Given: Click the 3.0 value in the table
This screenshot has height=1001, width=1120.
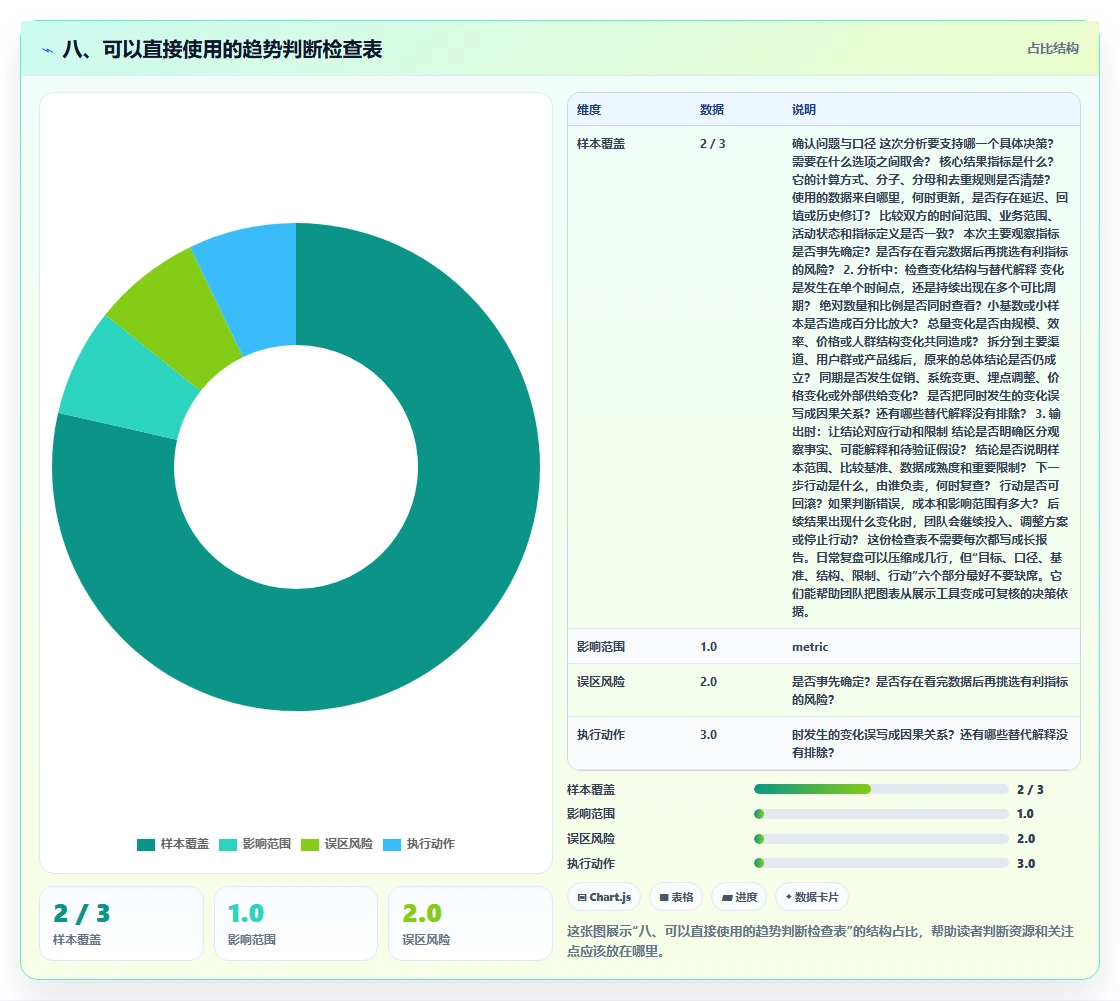Looking at the screenshot, I should pyautogui.click(x=709, y=734).
